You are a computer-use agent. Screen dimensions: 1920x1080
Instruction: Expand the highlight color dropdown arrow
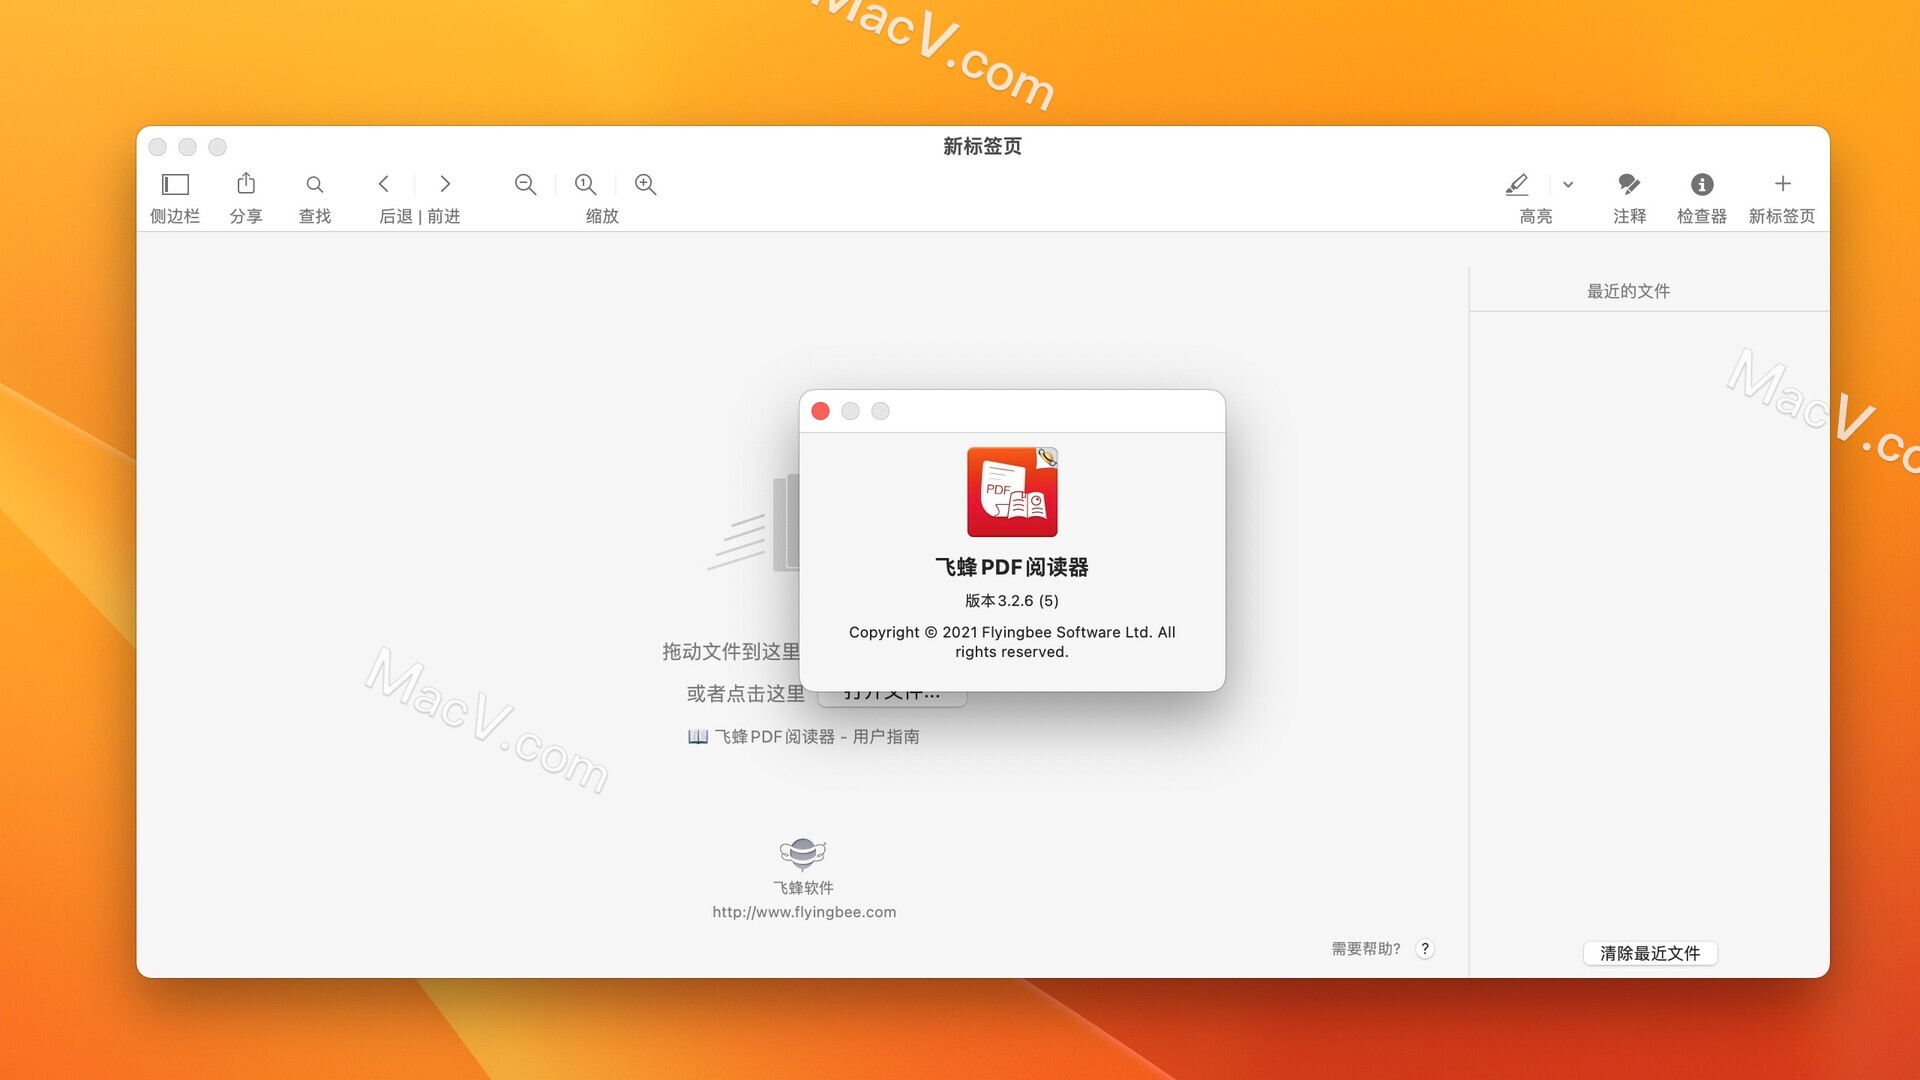click(1568, 184)
